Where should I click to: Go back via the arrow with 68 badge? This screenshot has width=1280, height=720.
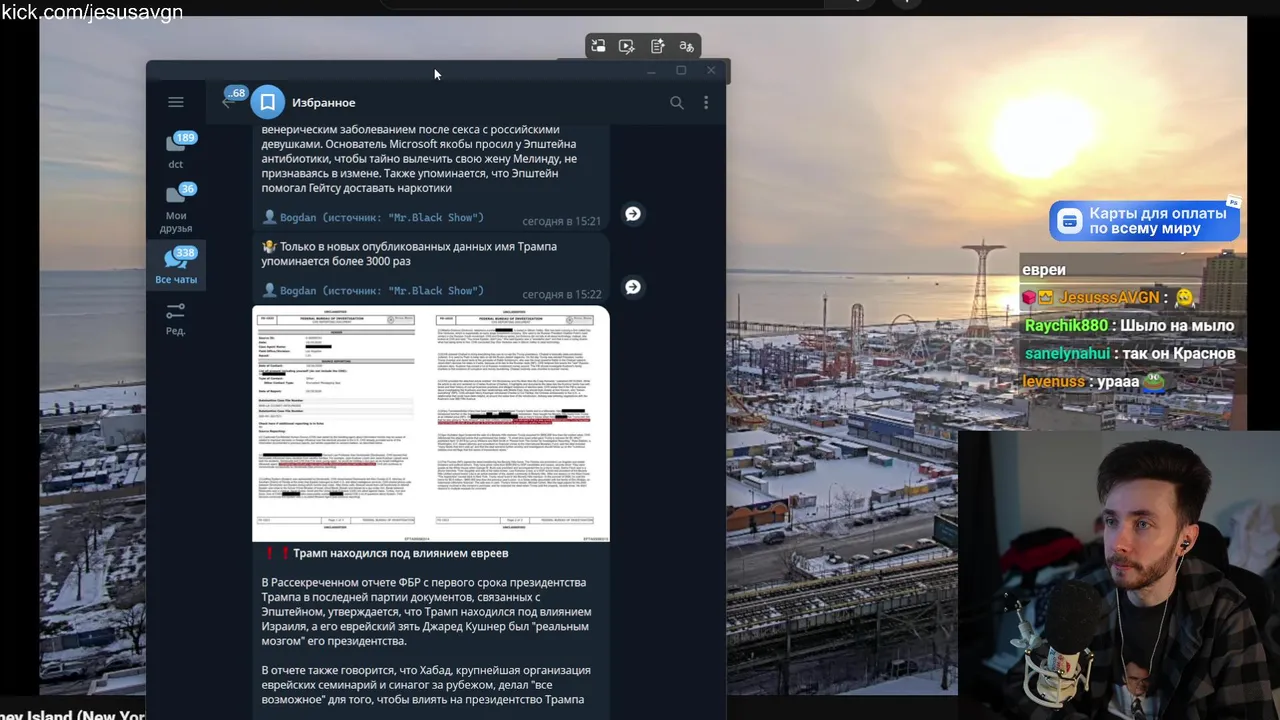(229, 101)
